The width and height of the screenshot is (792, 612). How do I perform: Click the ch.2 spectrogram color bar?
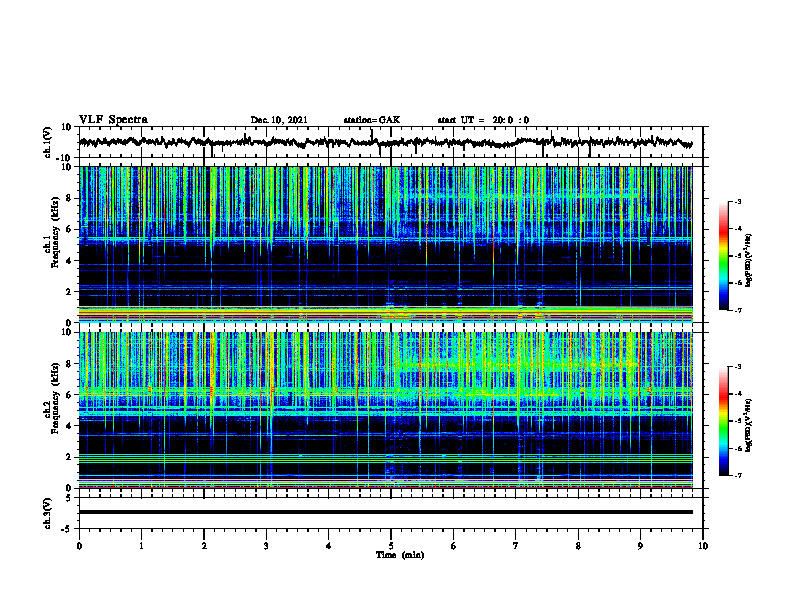[x=723, y=421]
